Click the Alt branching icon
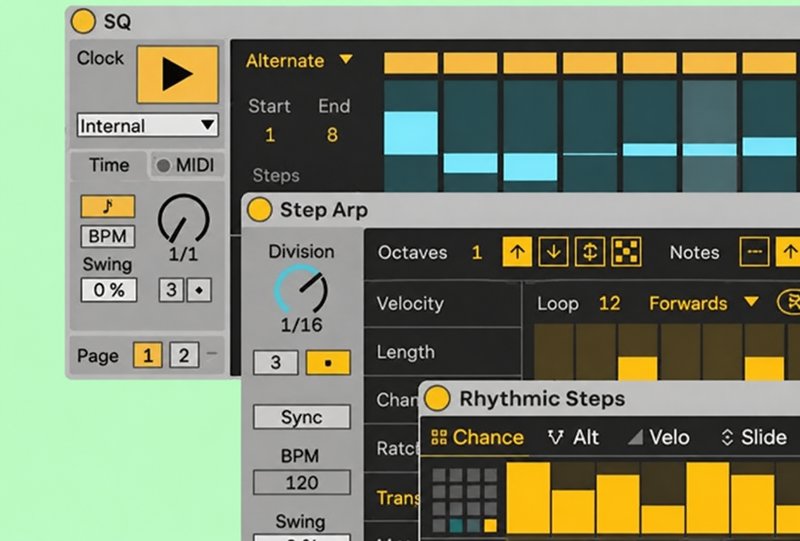 click(555, 437)
